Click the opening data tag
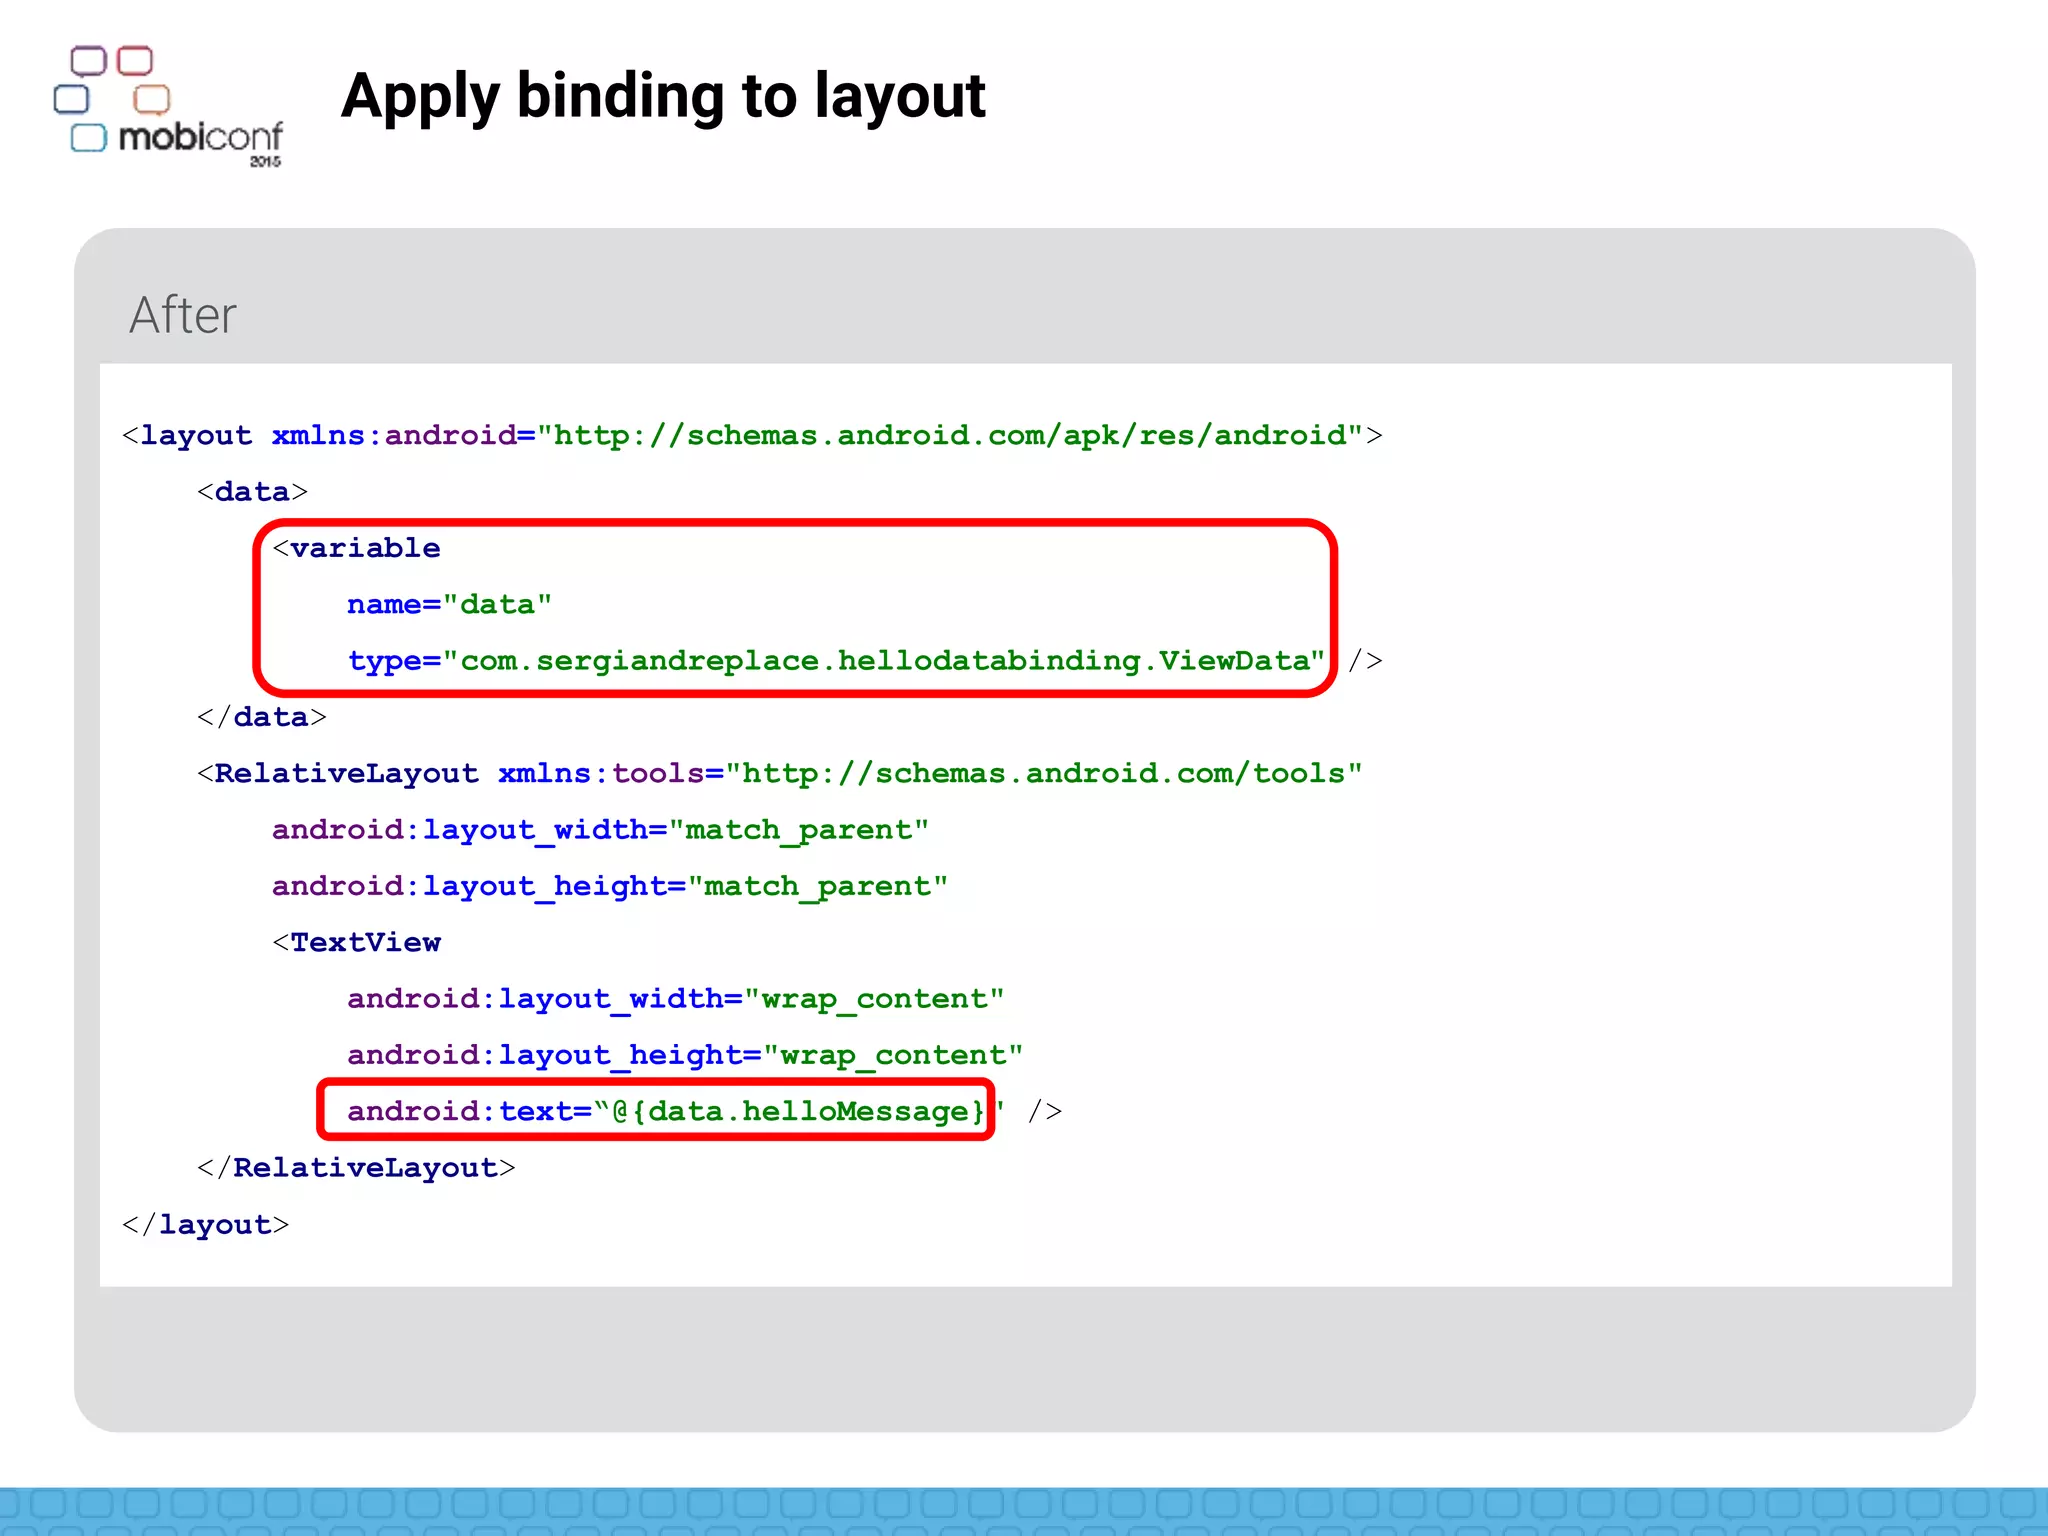The height and width of the screenshot is (1536, 2048). click(x=252, y=492)
